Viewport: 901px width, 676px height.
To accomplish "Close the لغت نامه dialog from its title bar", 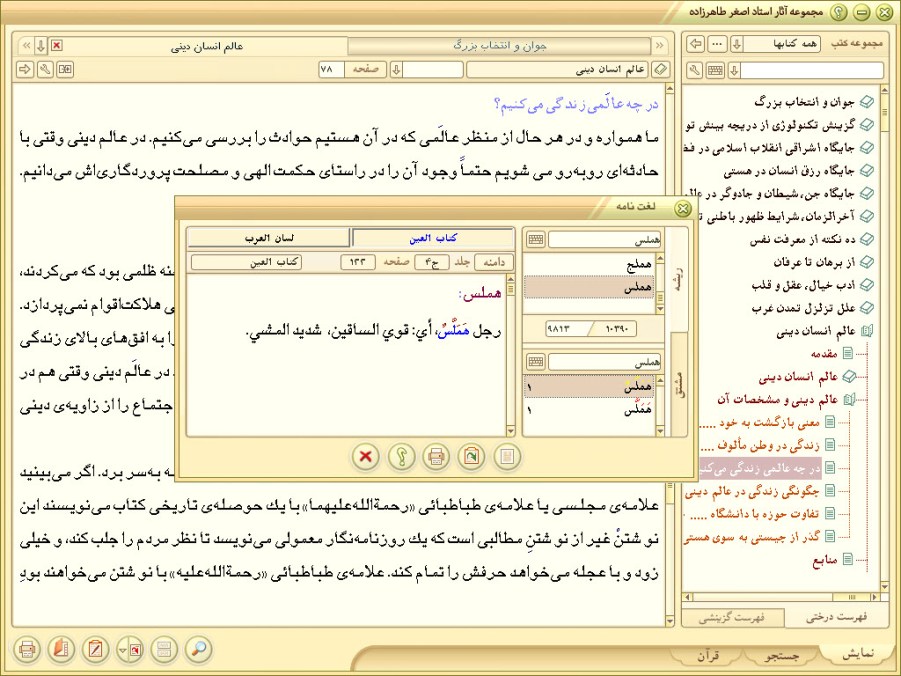I will pyautogui.click(x=683, y=208).
